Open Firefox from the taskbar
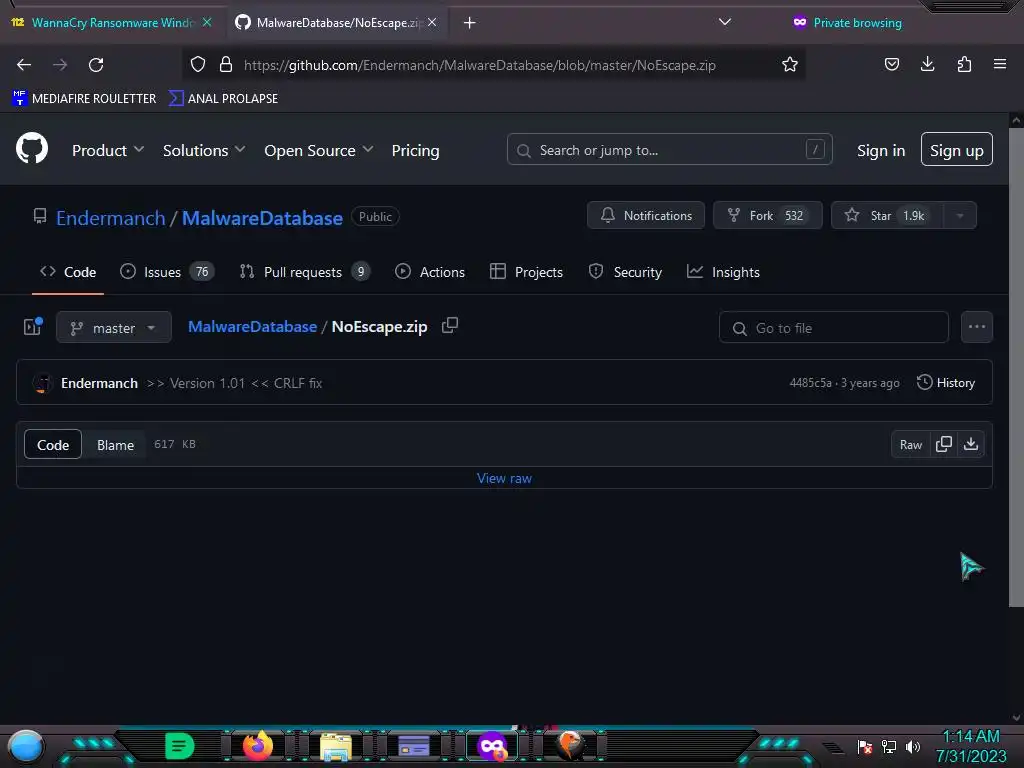1024x768 pixels. click(257, 745)
